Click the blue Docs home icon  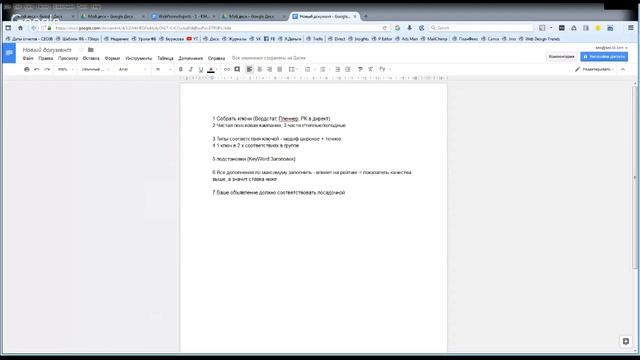tap(9, 53)
